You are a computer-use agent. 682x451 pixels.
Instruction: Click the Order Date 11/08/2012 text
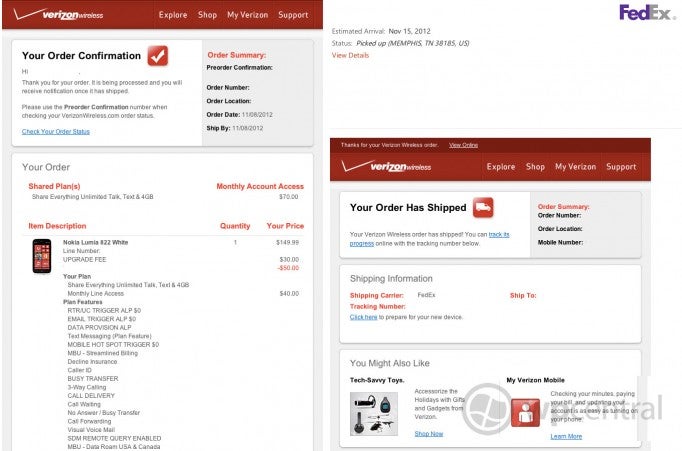[239, 114]
